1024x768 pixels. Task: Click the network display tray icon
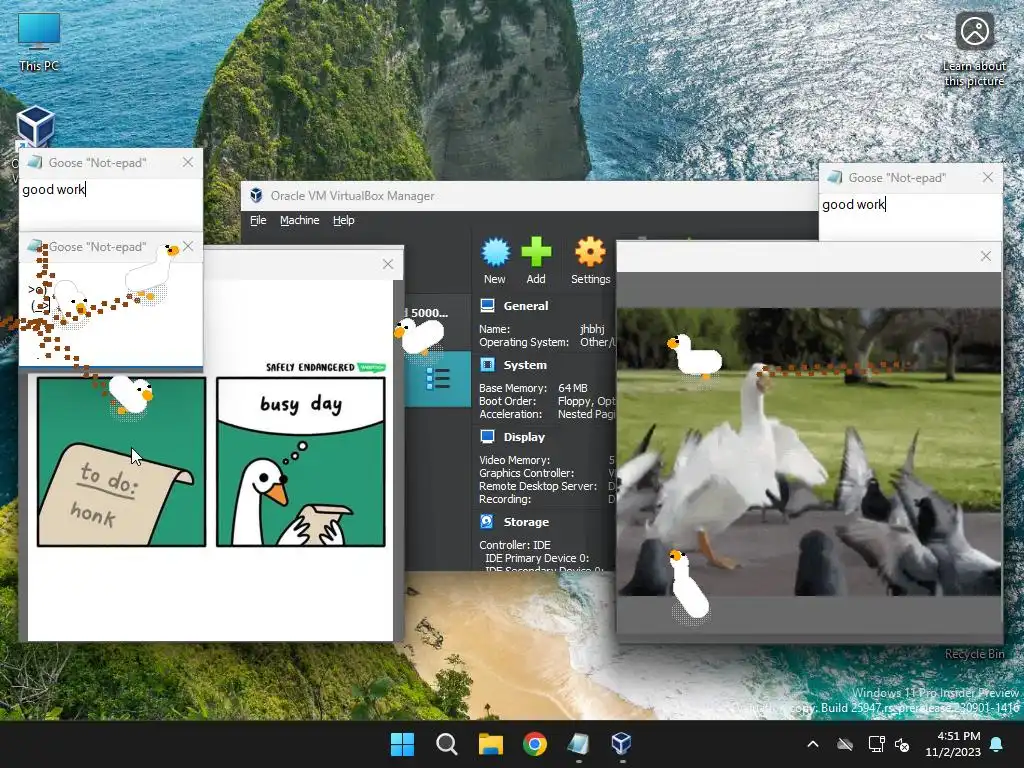click(x=876, y=744)
